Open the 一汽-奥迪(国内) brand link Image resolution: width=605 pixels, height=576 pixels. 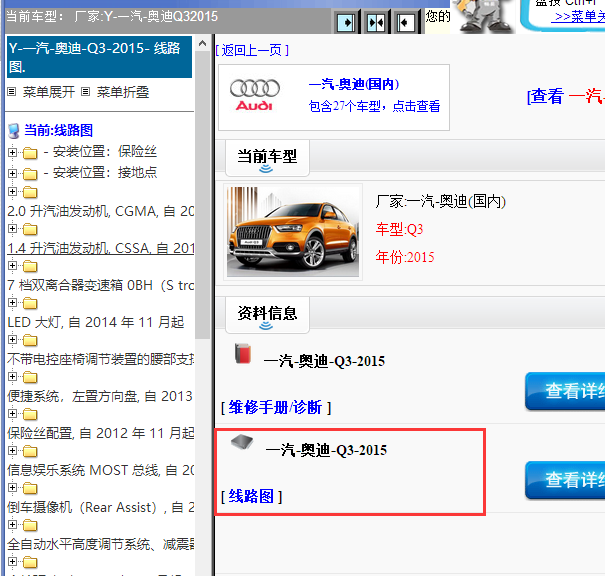tap(354, 84)
